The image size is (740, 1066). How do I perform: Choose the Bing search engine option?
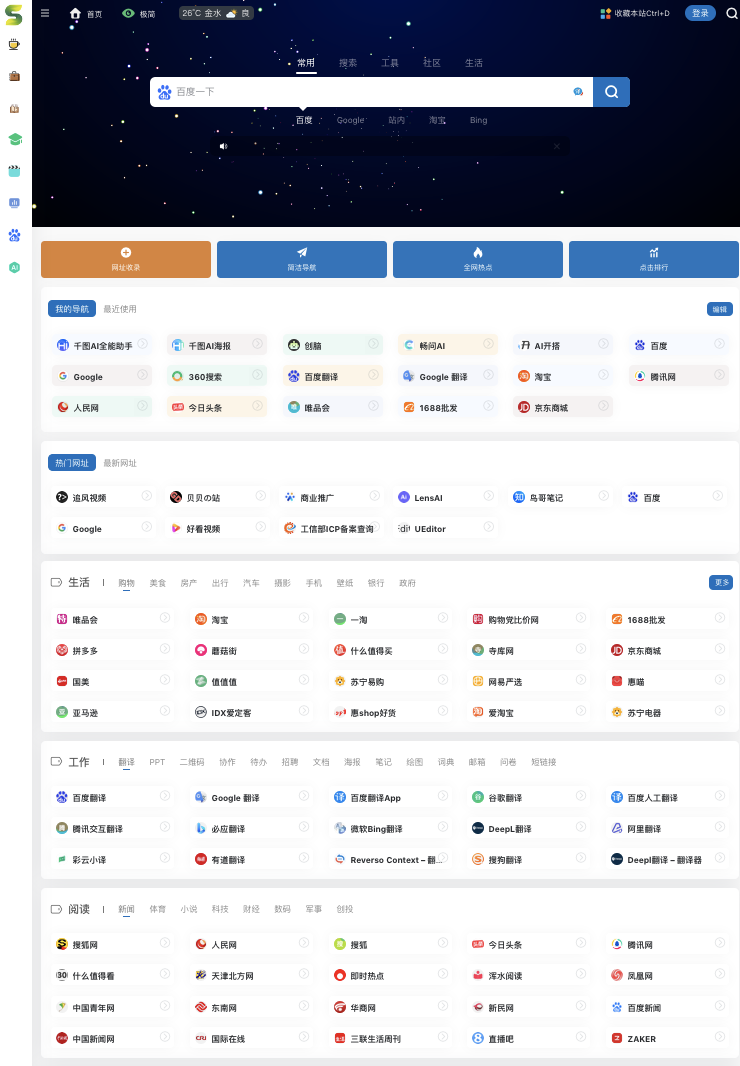click(x=479, y=120)
